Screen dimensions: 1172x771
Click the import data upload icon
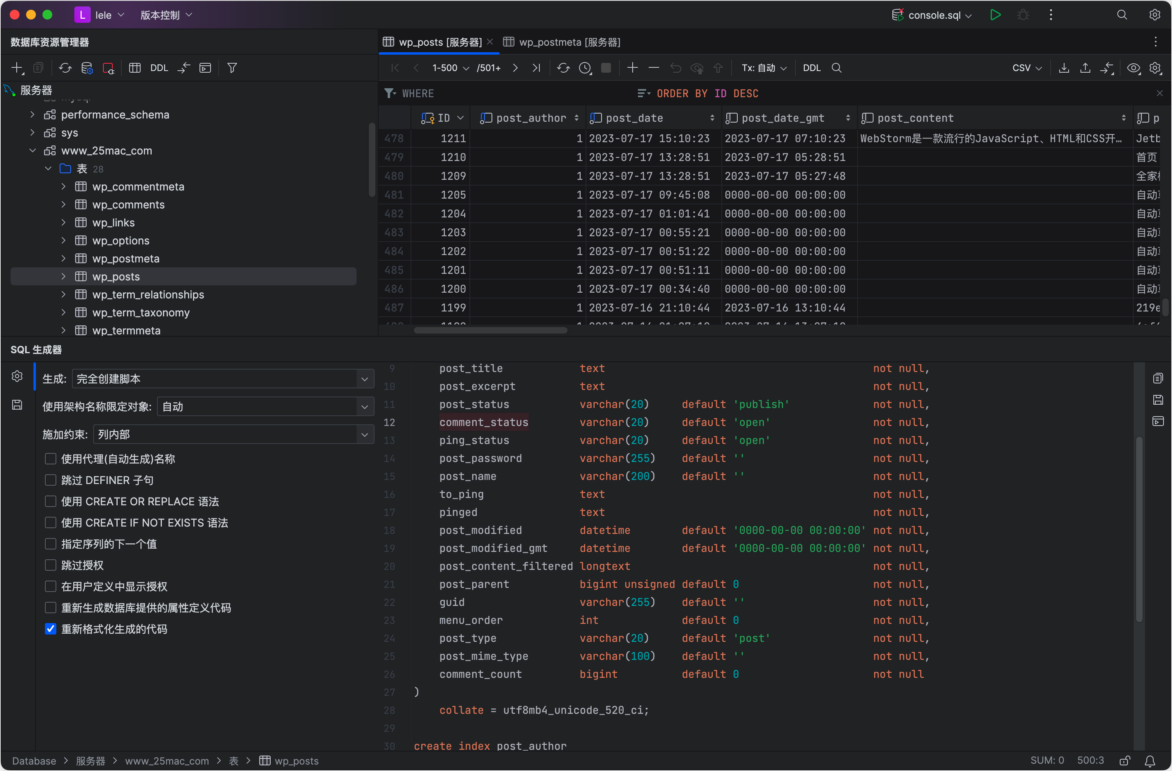pyautogui.click(x=1085, y=68)
